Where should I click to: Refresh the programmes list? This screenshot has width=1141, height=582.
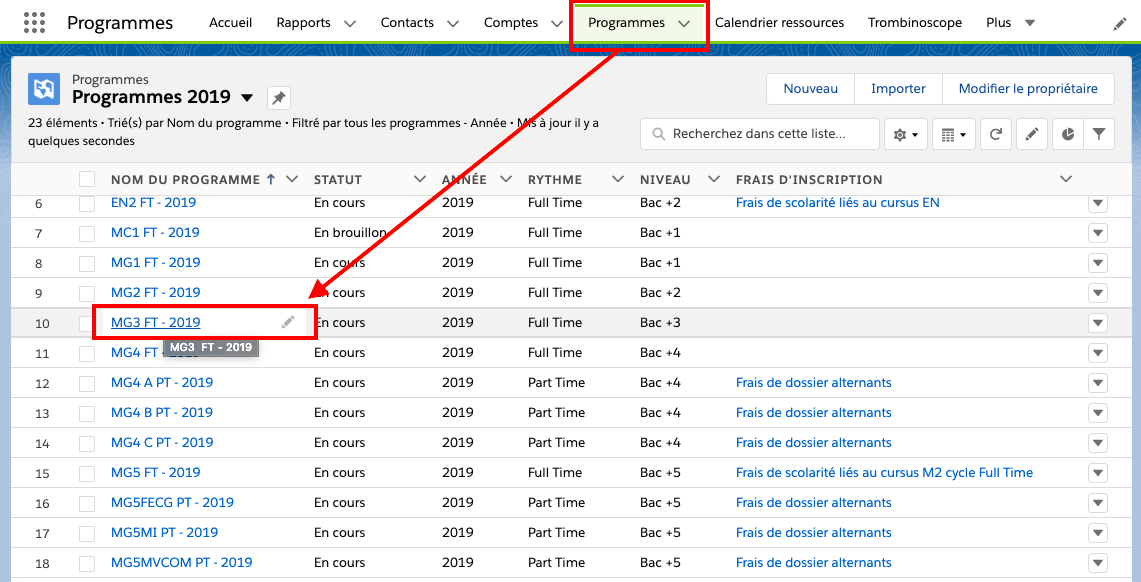(995, 134)
